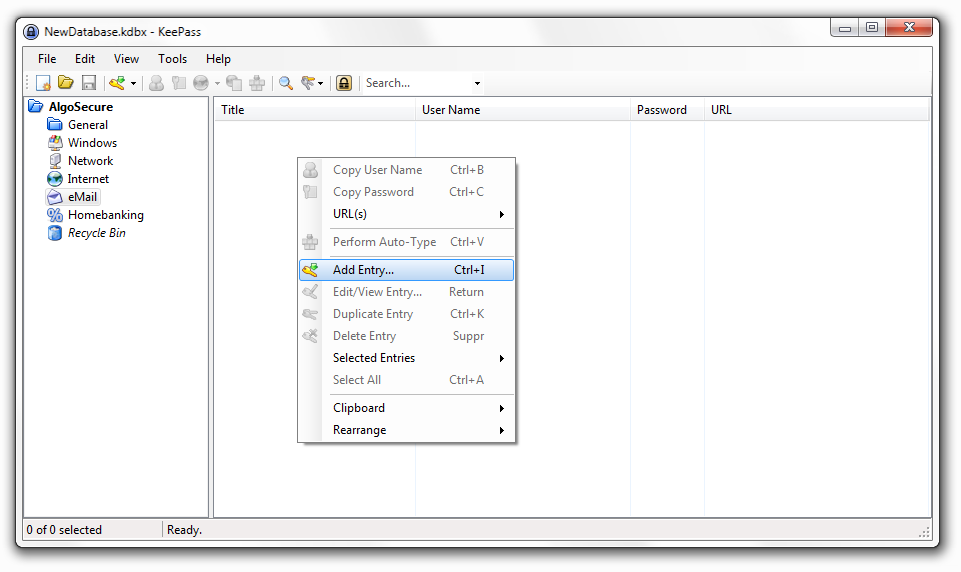This screenshot has height=572, width=961.
Task: Open the View menu
Action: [126, 59]
